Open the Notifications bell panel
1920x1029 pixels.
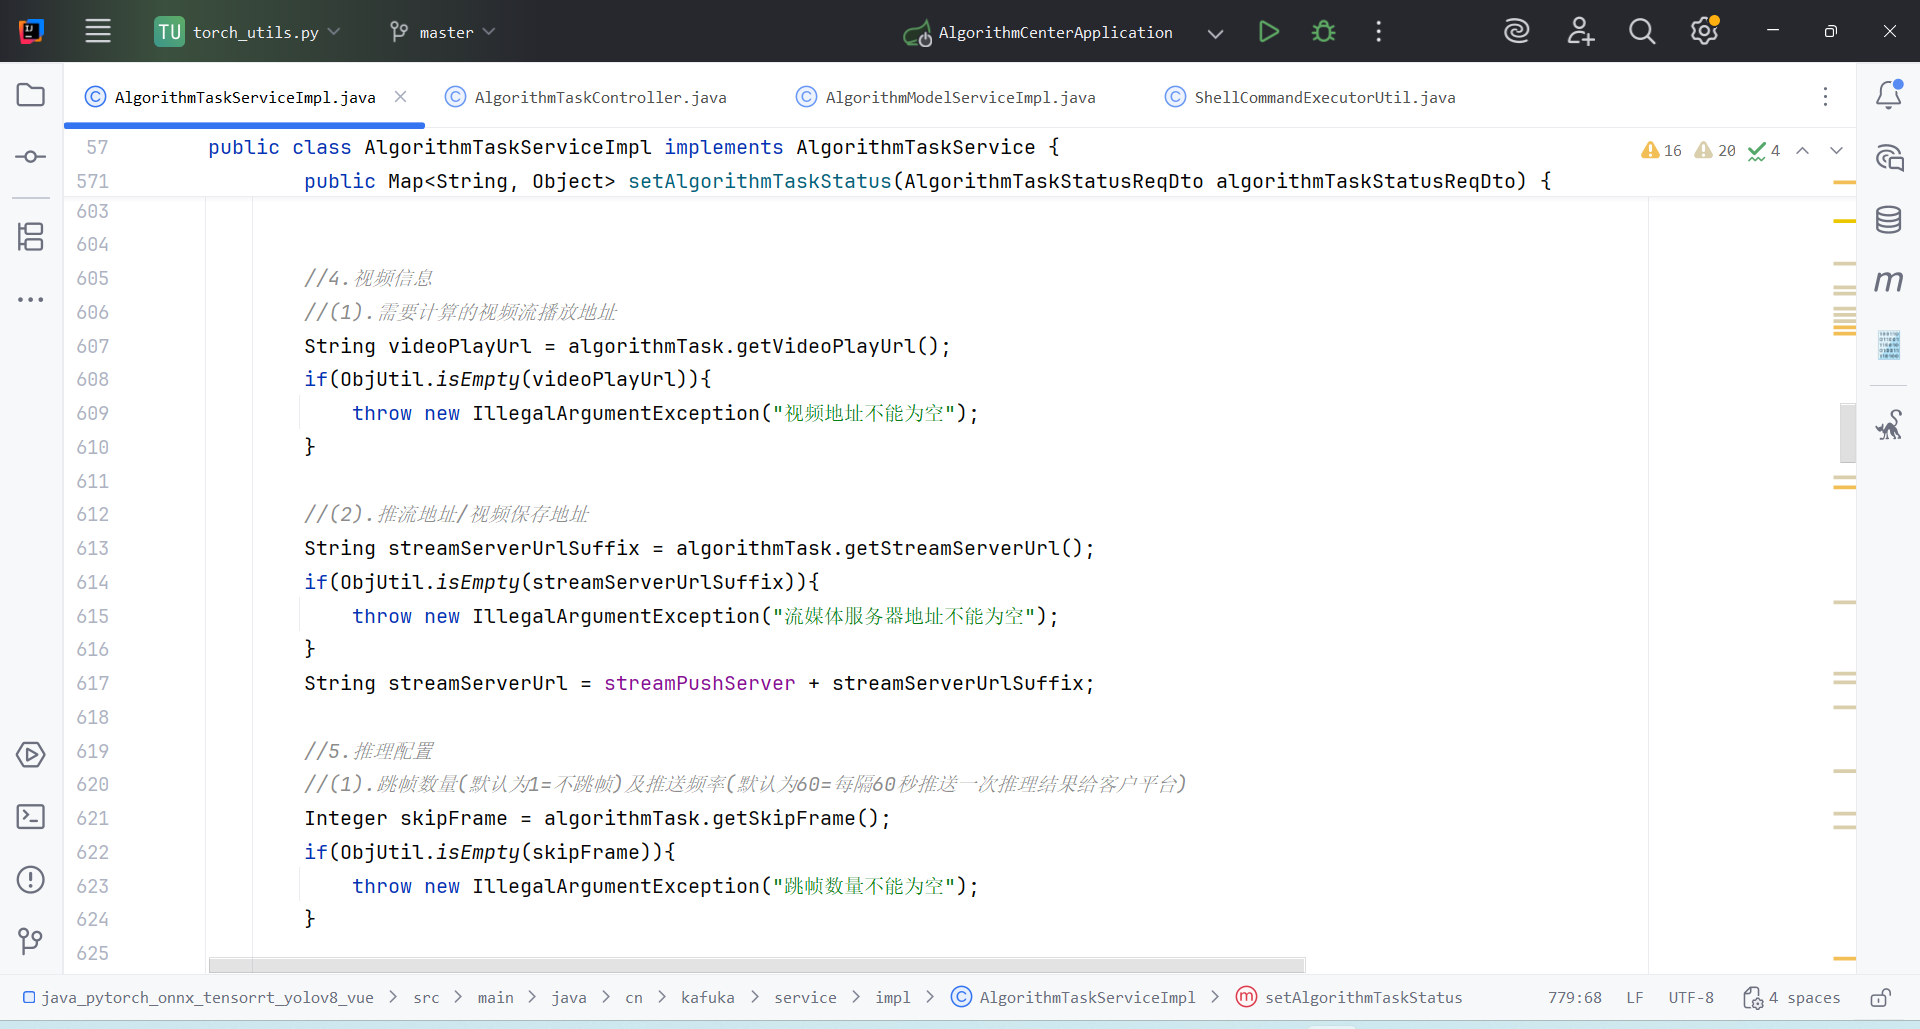tap(1889, 95)
